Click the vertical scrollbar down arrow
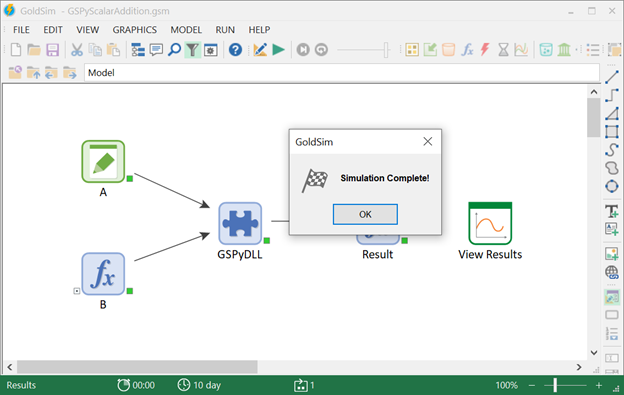 tap(594, 352)
